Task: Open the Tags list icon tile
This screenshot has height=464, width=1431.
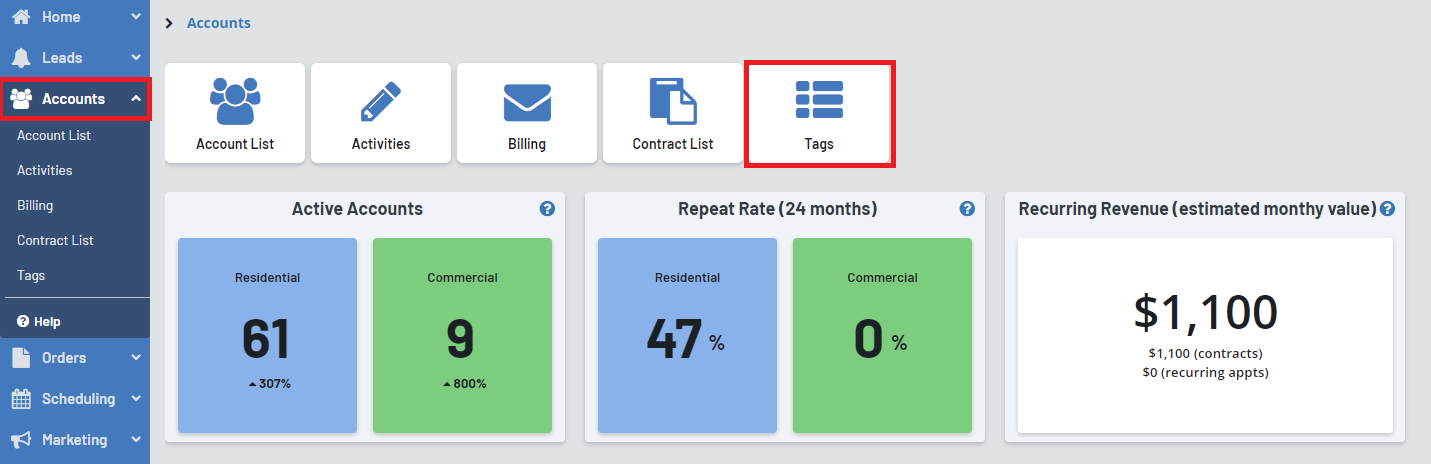Action: tap(819, 113)
